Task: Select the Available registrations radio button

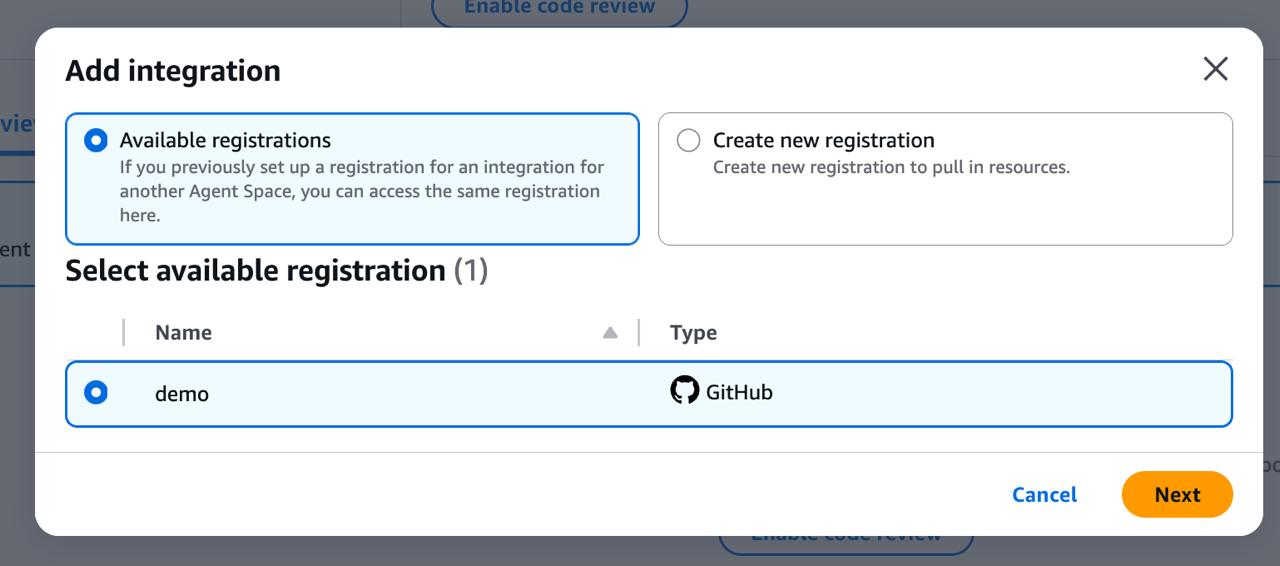Action: (x=96, y=141)
